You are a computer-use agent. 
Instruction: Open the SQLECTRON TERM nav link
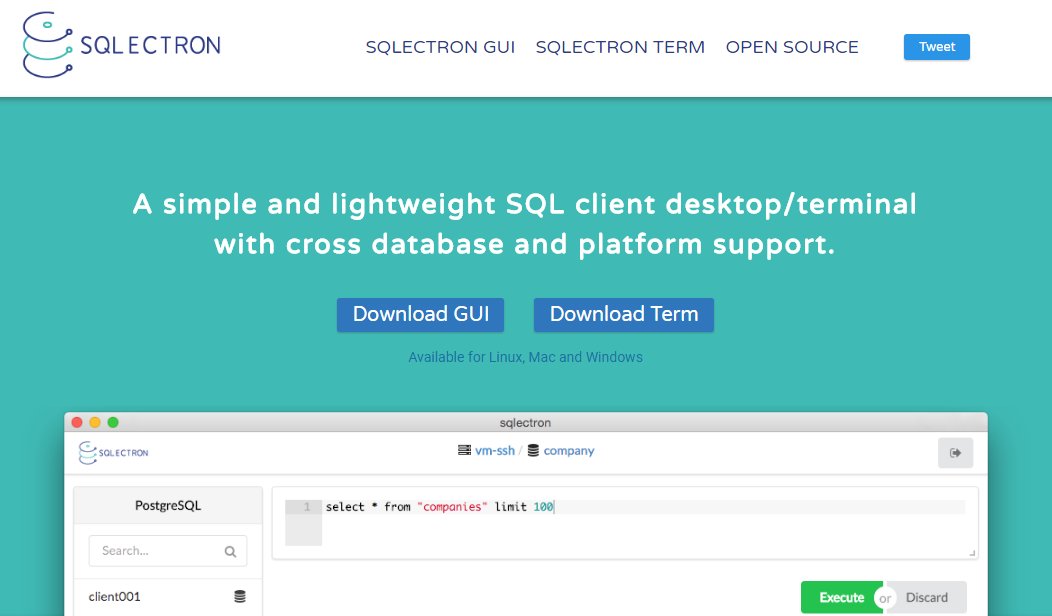(x=620, y=47)
